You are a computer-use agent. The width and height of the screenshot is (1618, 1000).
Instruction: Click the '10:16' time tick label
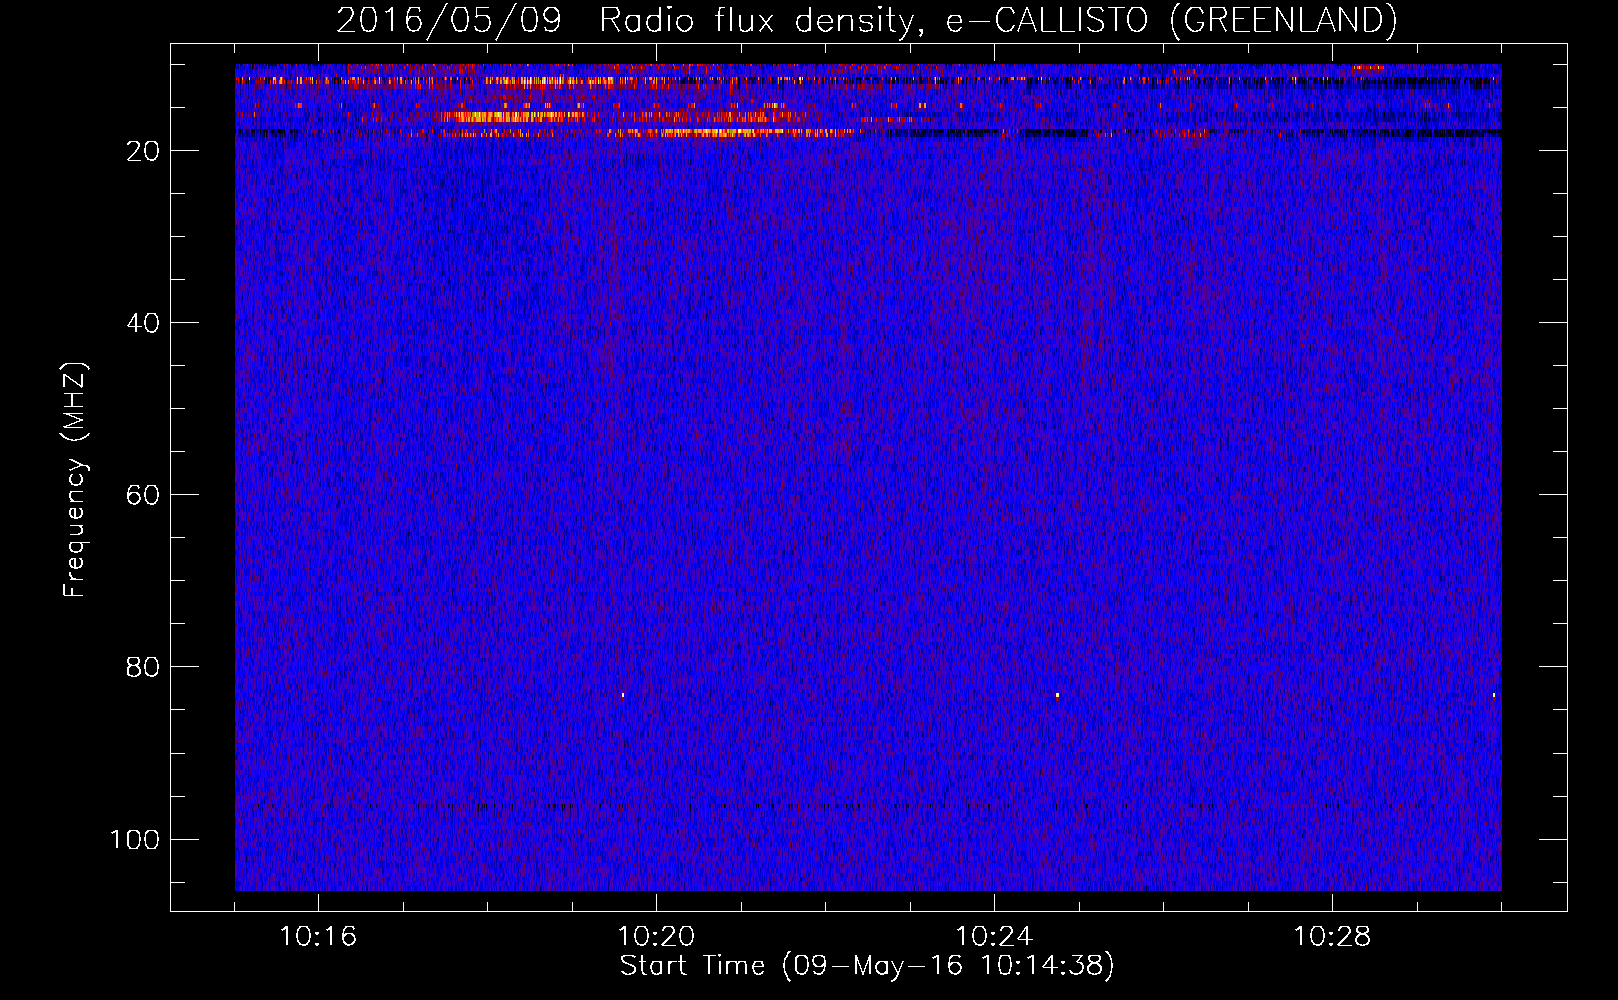(318, 937)
